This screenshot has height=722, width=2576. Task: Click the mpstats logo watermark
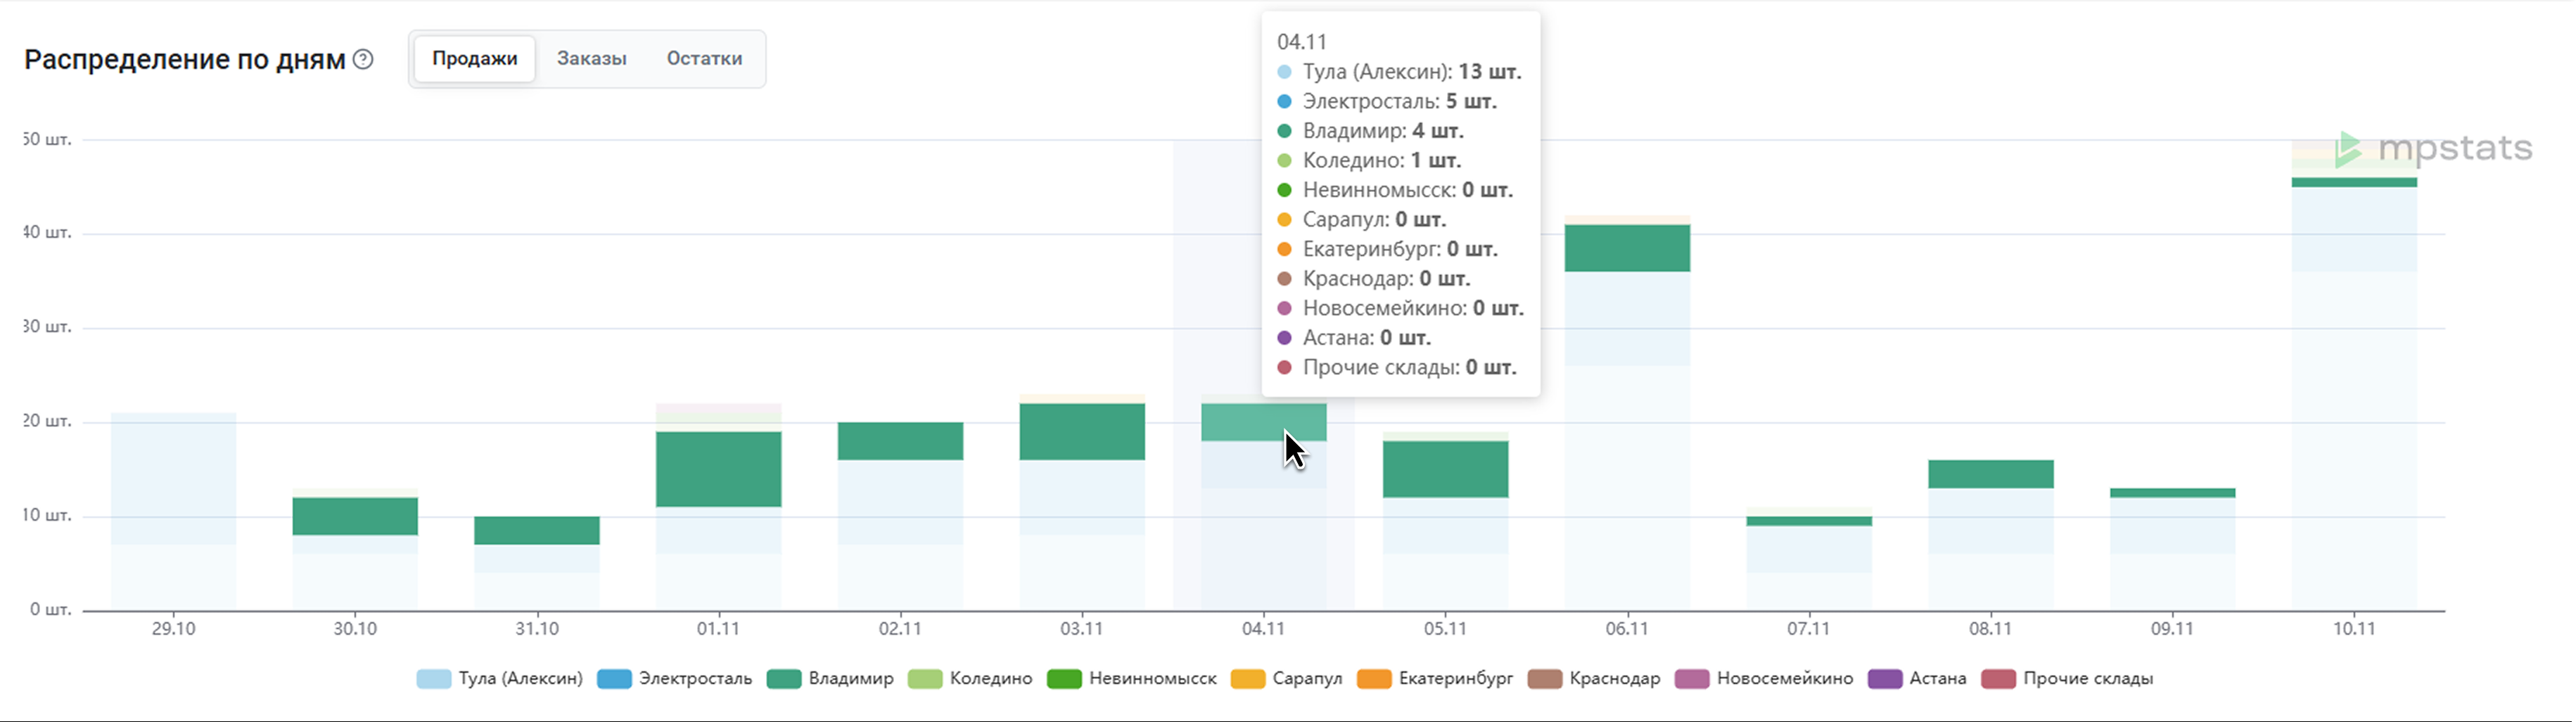tap(2433, 149)
